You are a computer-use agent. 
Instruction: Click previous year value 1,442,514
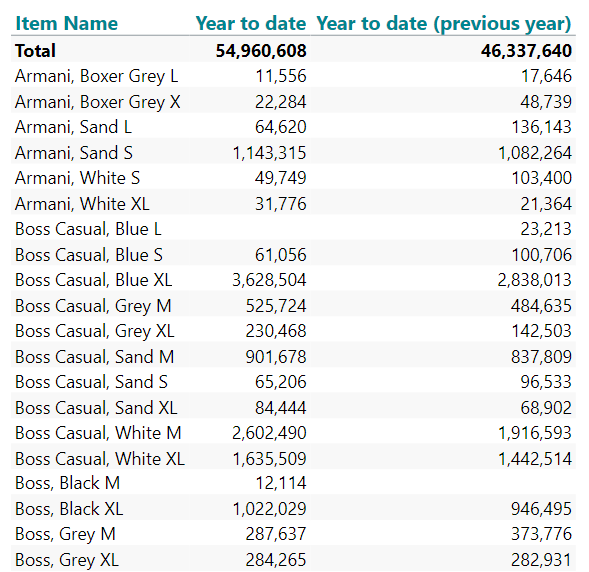point(535,459)
